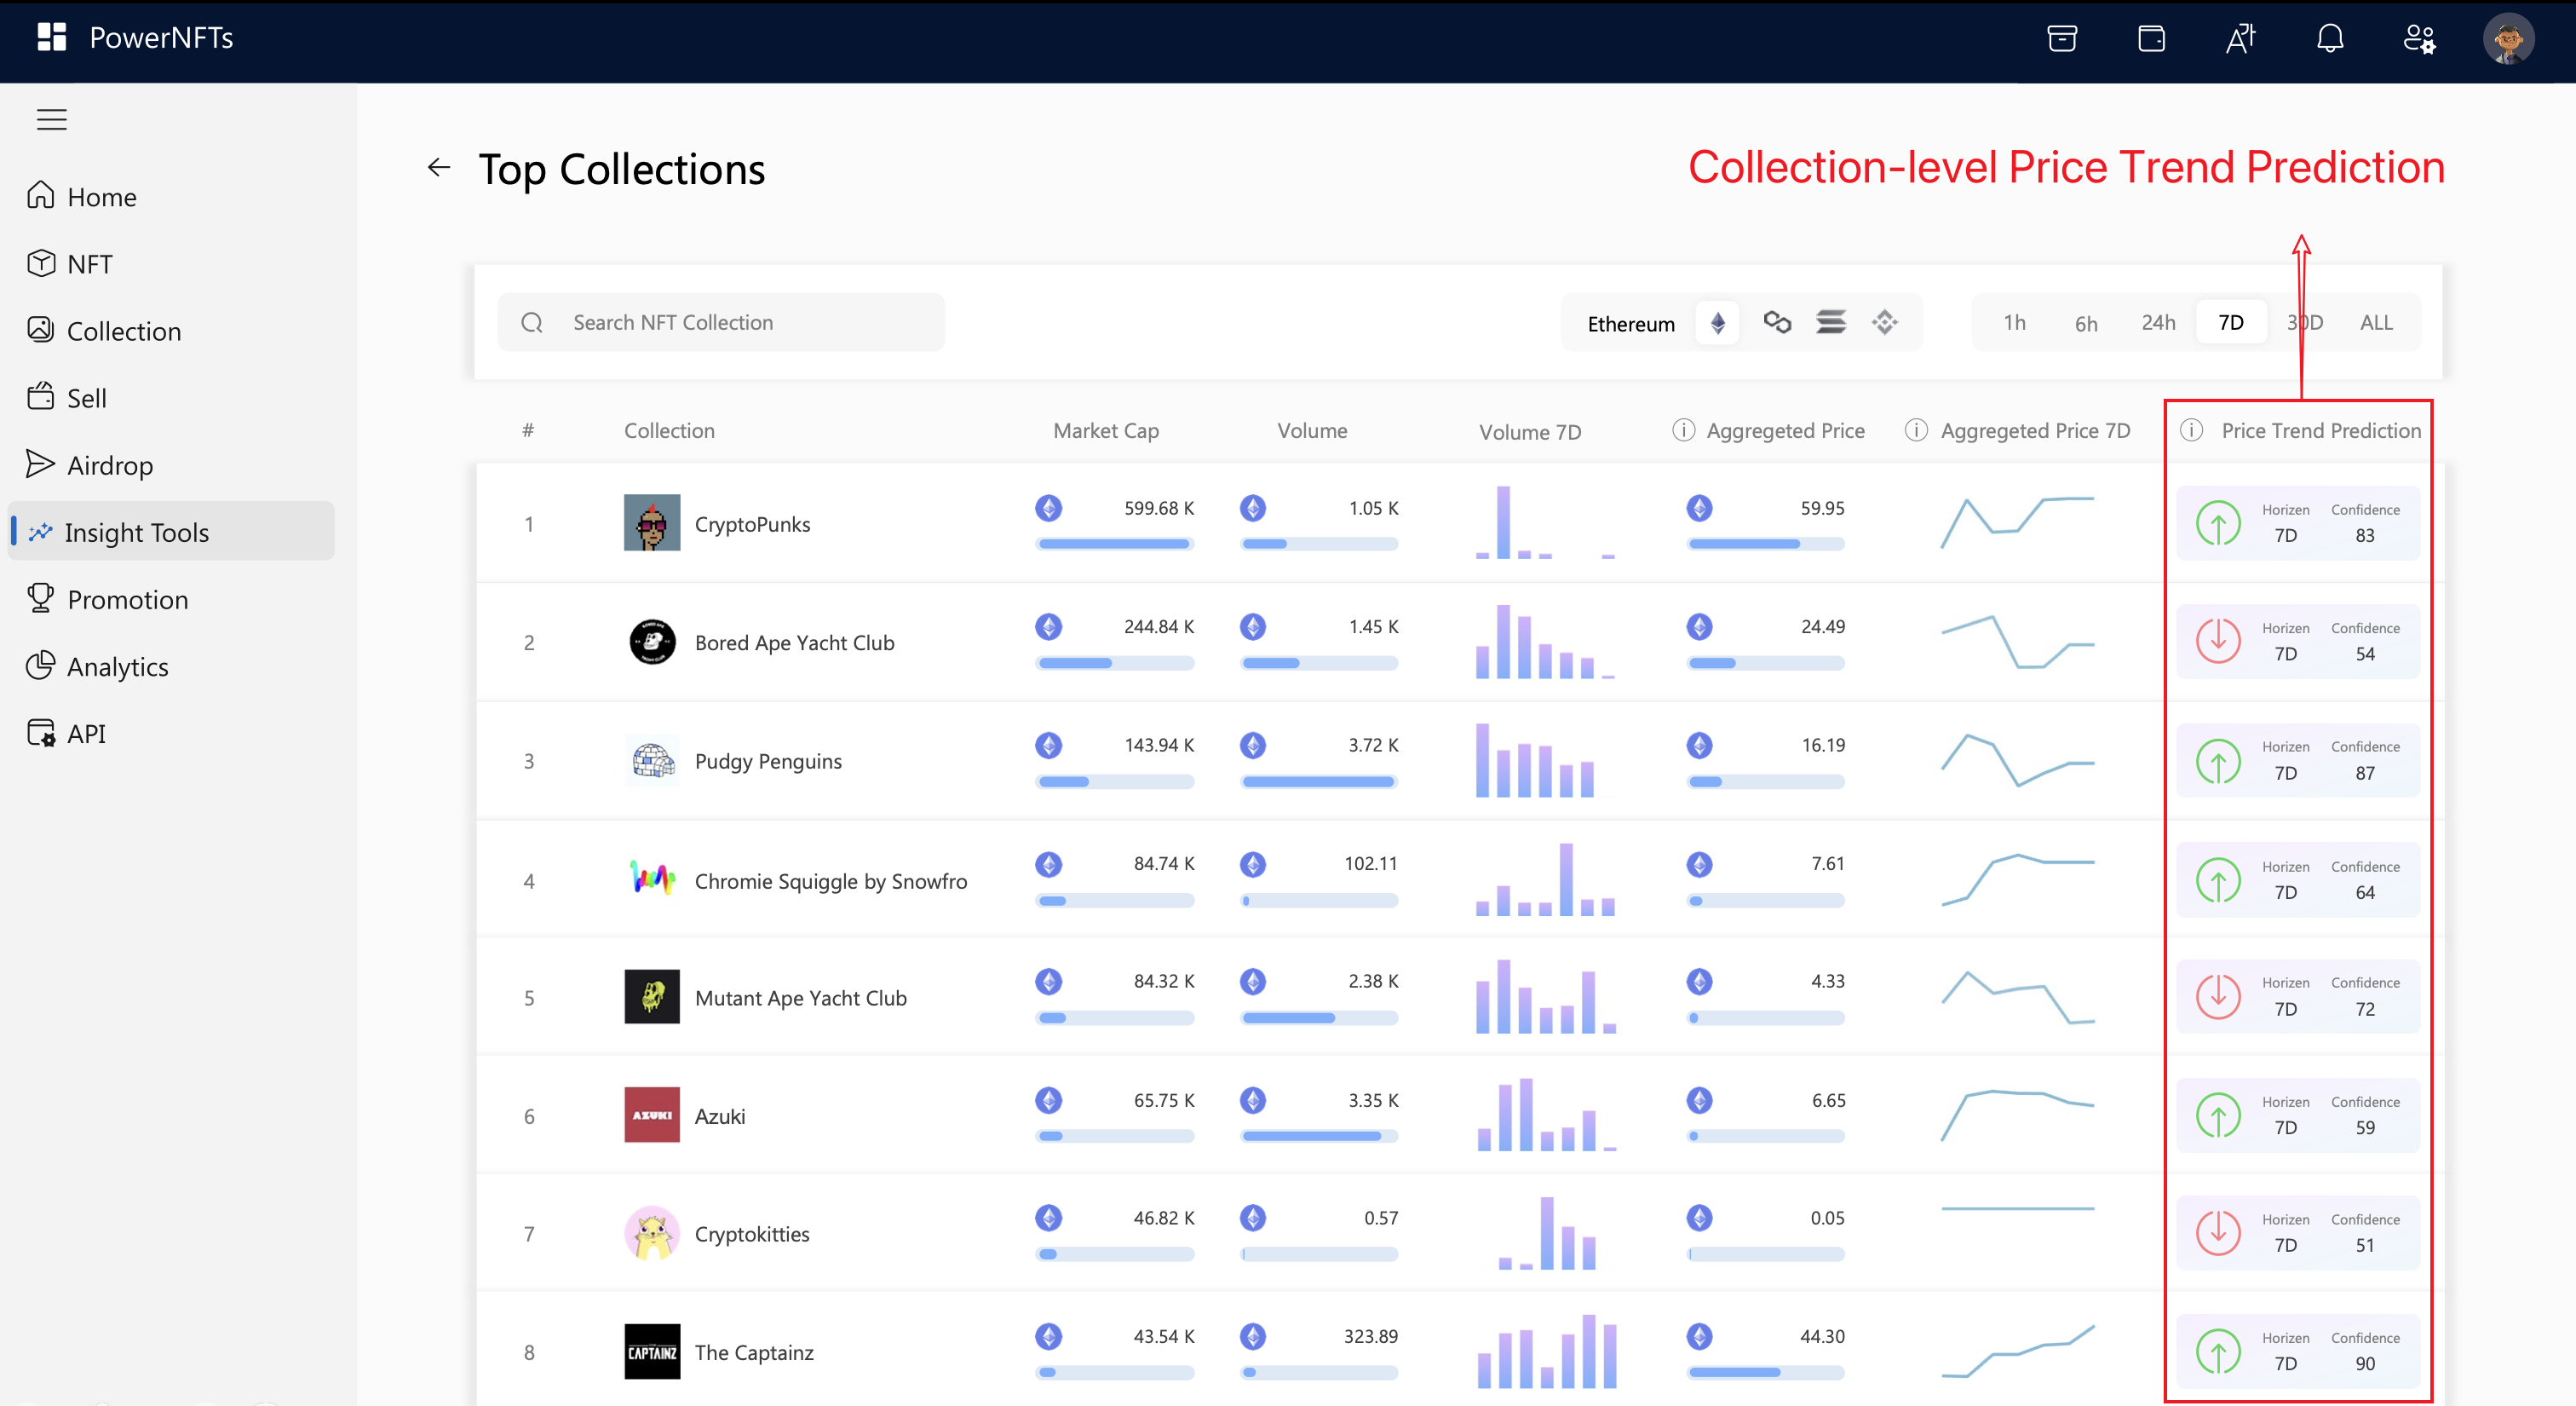Open CryptoPunks collection thumbnail
The height and width of the screenshot is (1406, 2576).
coord(652,522)
